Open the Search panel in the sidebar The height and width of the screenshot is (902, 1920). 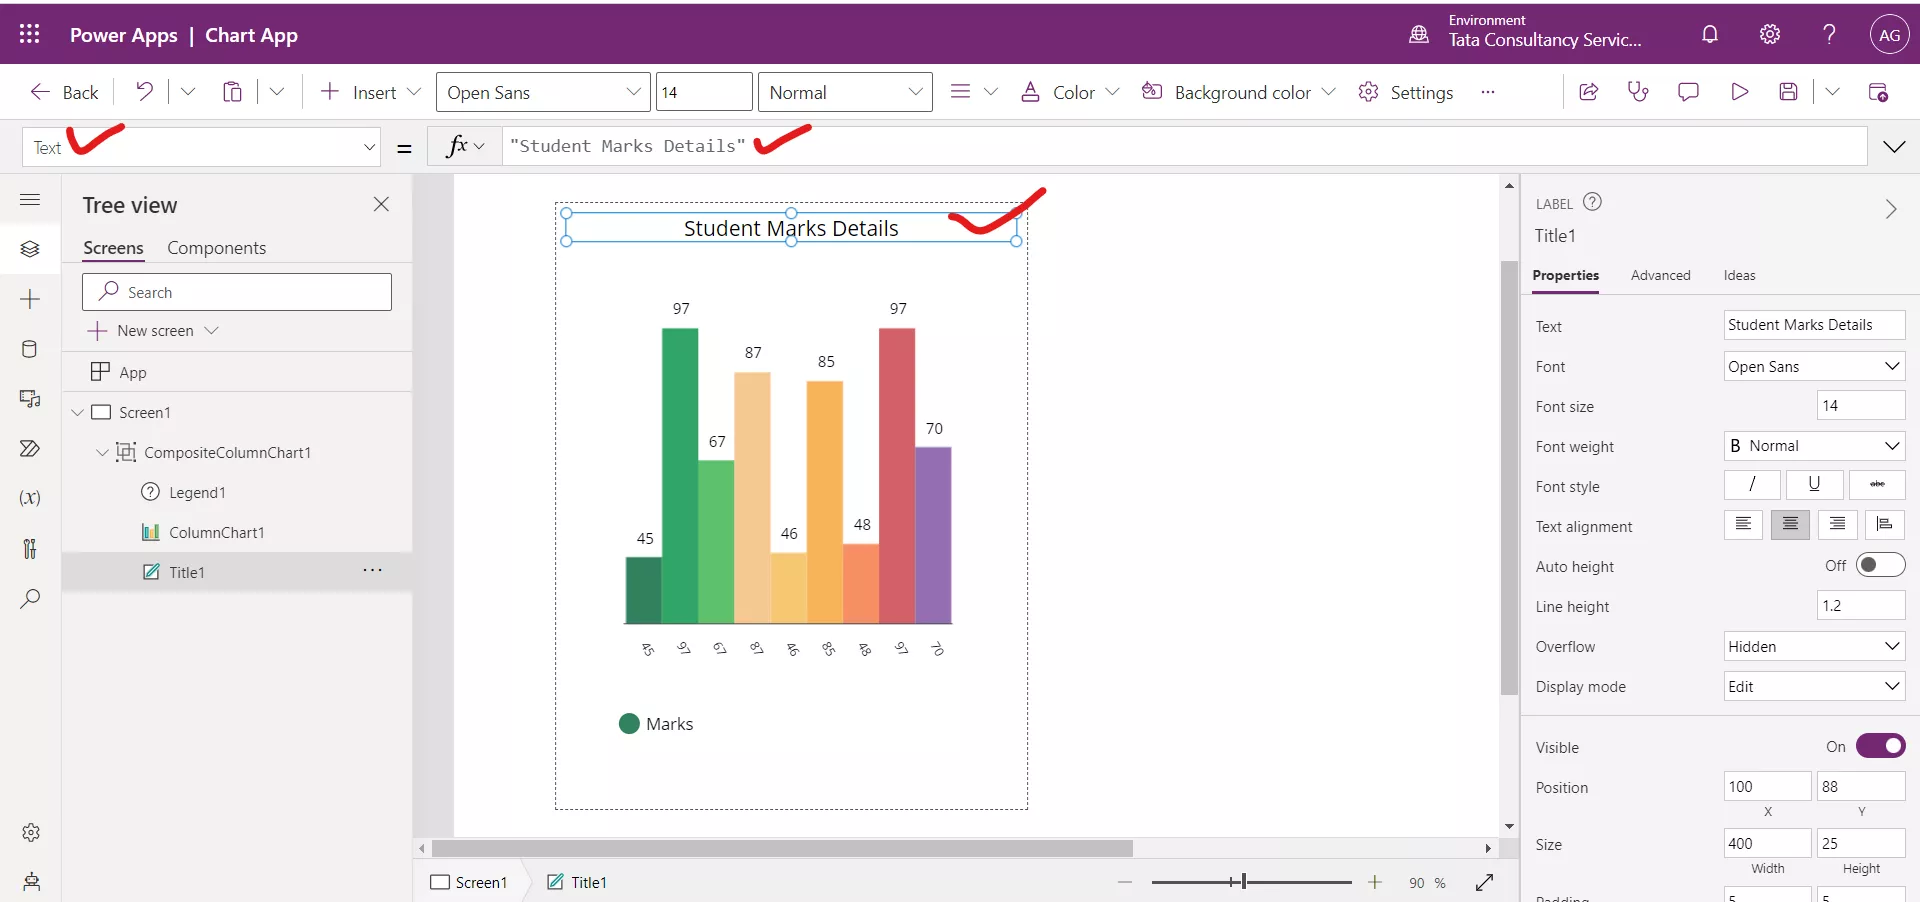[30, 600]
